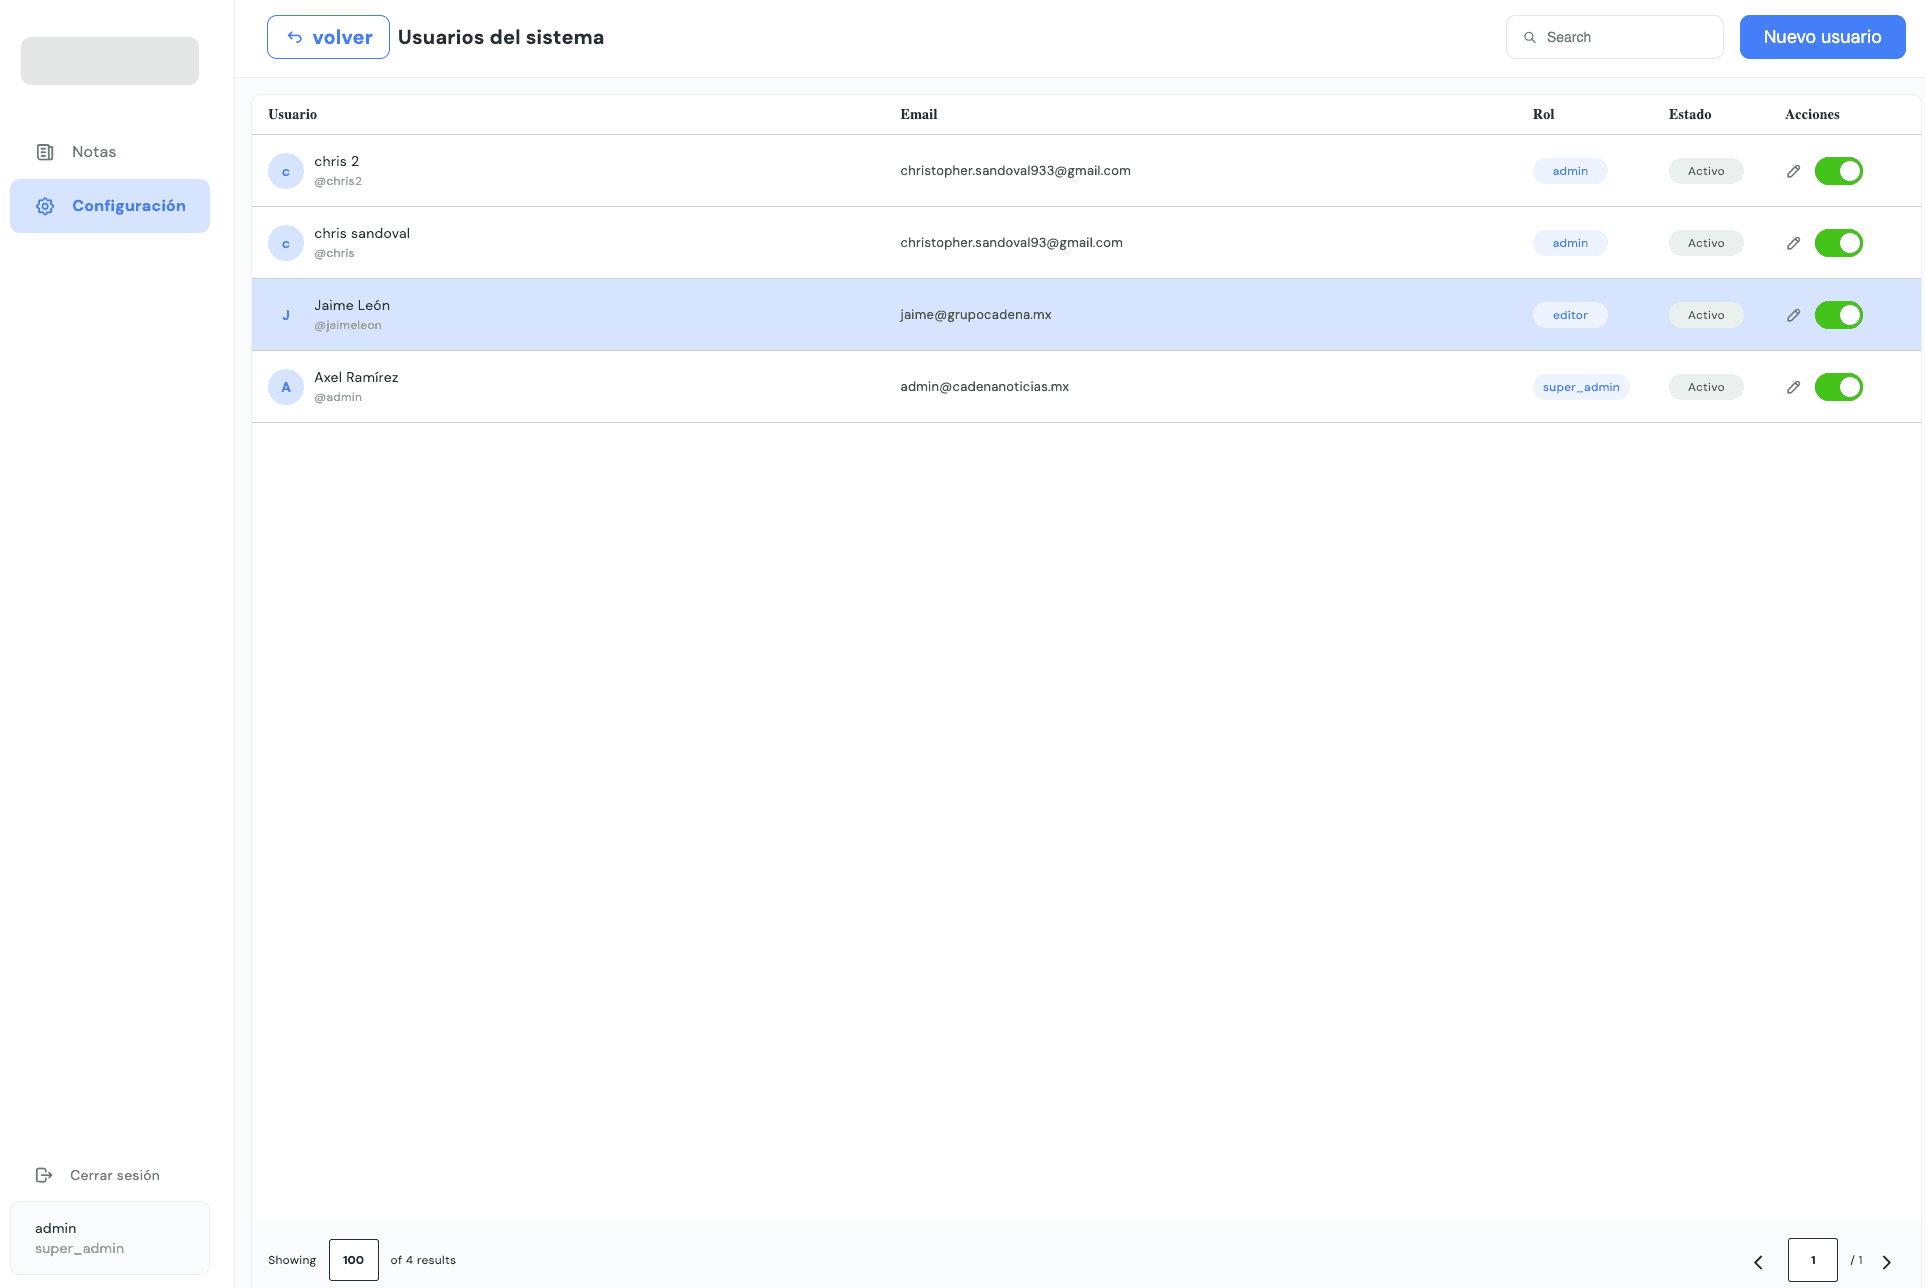This screenshot has height=1288, width=1925.
Task: Switch off Jaime León's account toggle
Action: (x=1839, y=315)
